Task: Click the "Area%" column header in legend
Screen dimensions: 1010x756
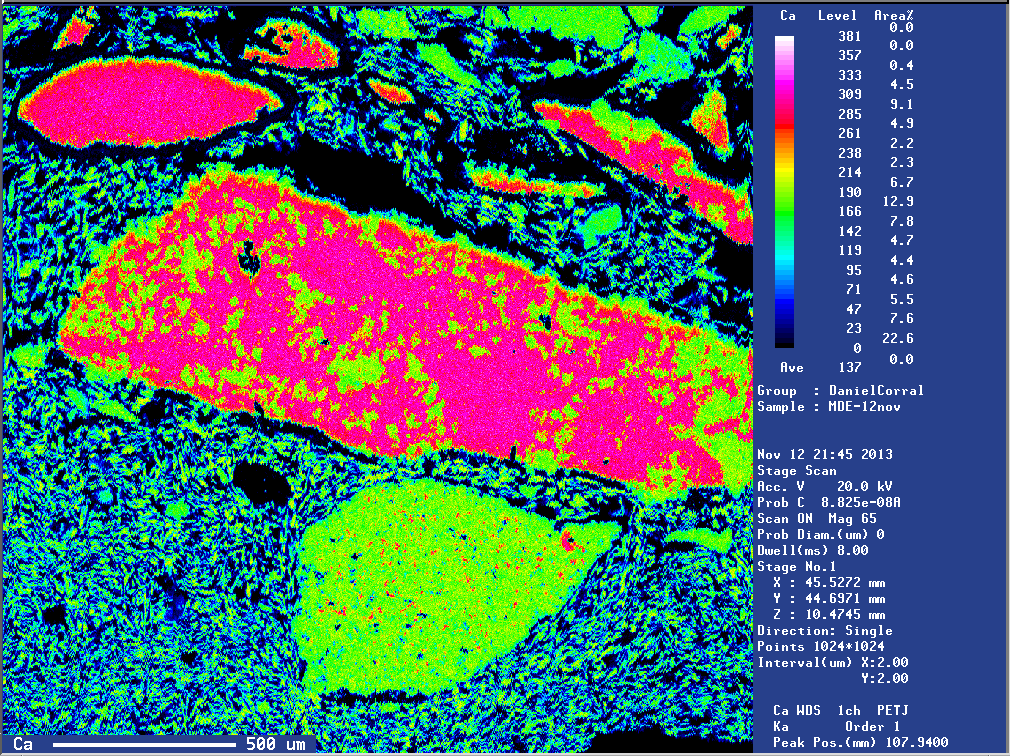Action: (893, 15)
